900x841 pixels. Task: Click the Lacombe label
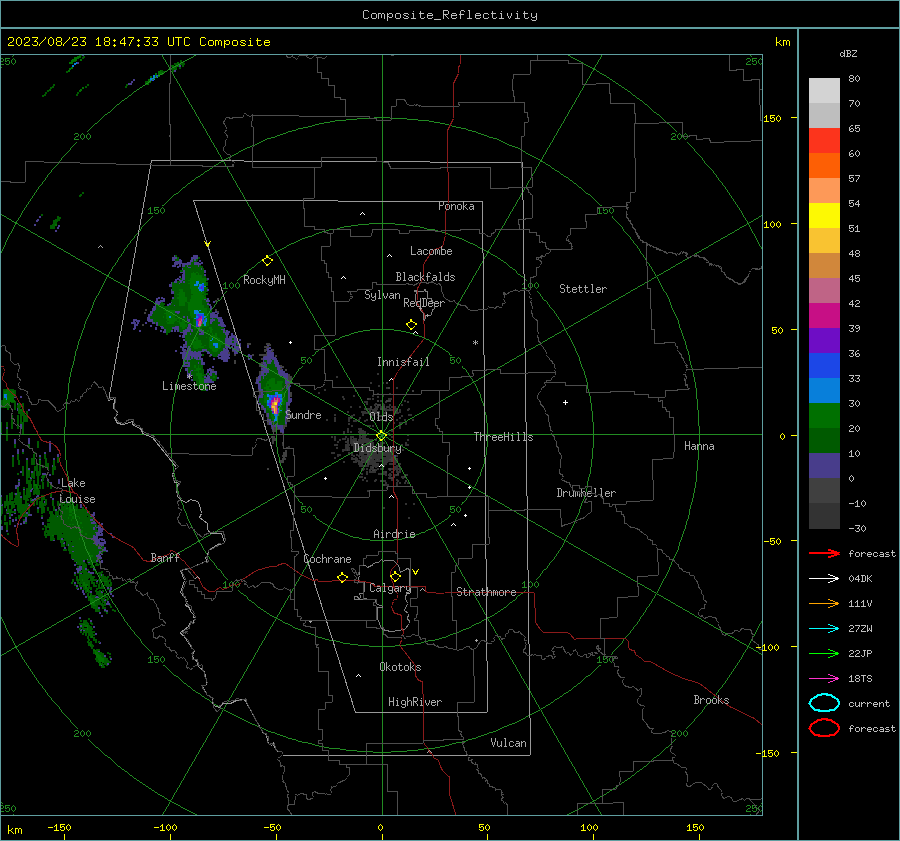(x=430, y=251)
